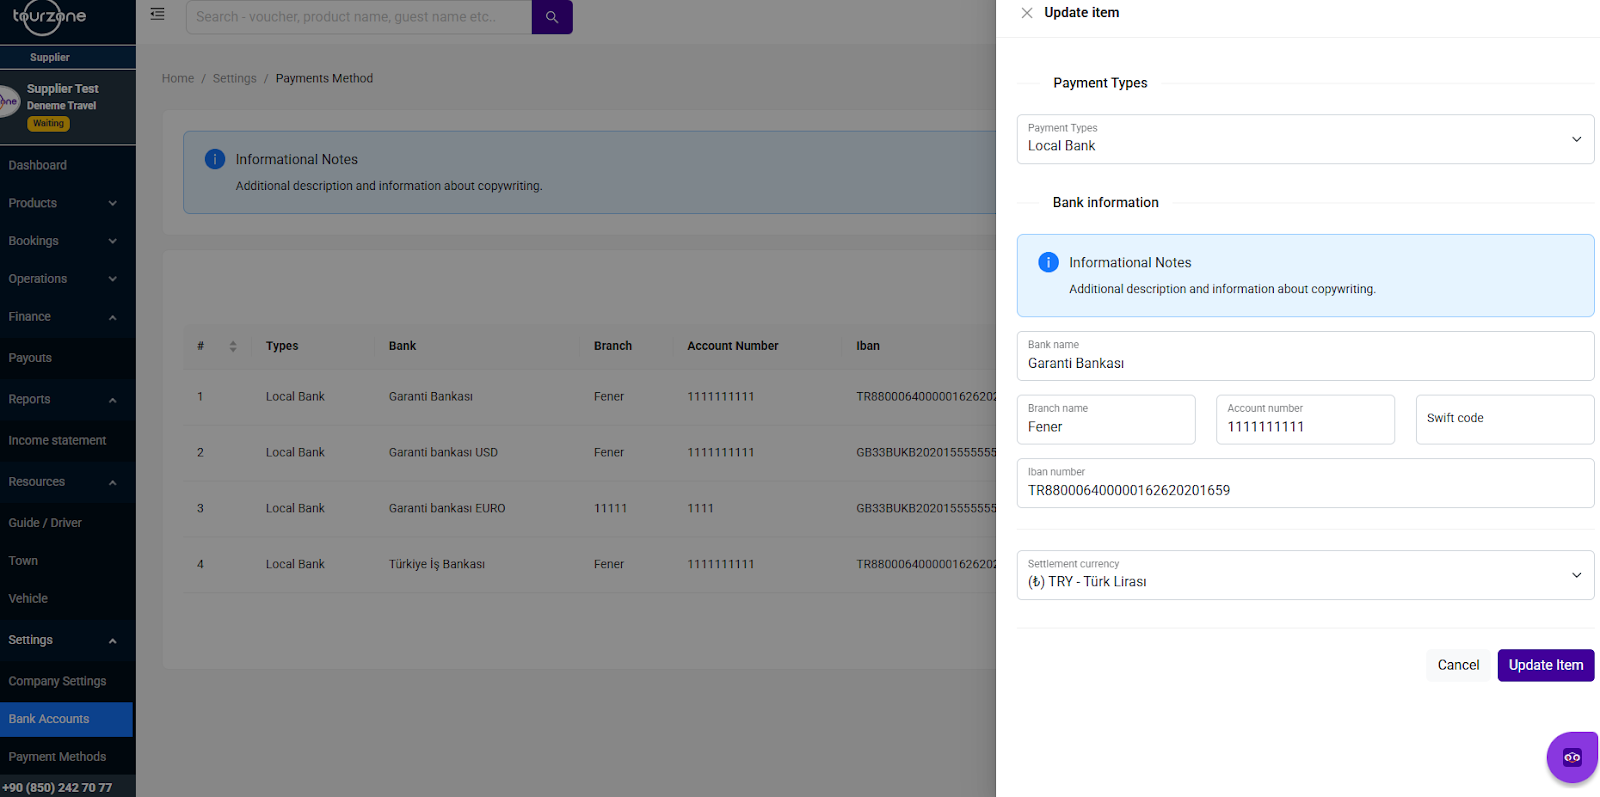Click the Account number field
1600x797 pixels.
[x=1305, y=420]
